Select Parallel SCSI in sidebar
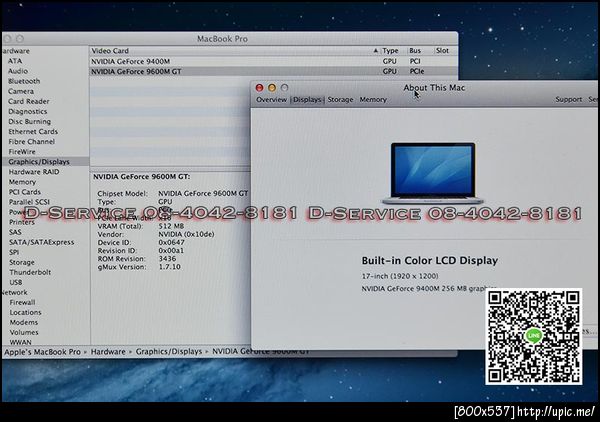 pyautogui.click(x=29, y=202)
